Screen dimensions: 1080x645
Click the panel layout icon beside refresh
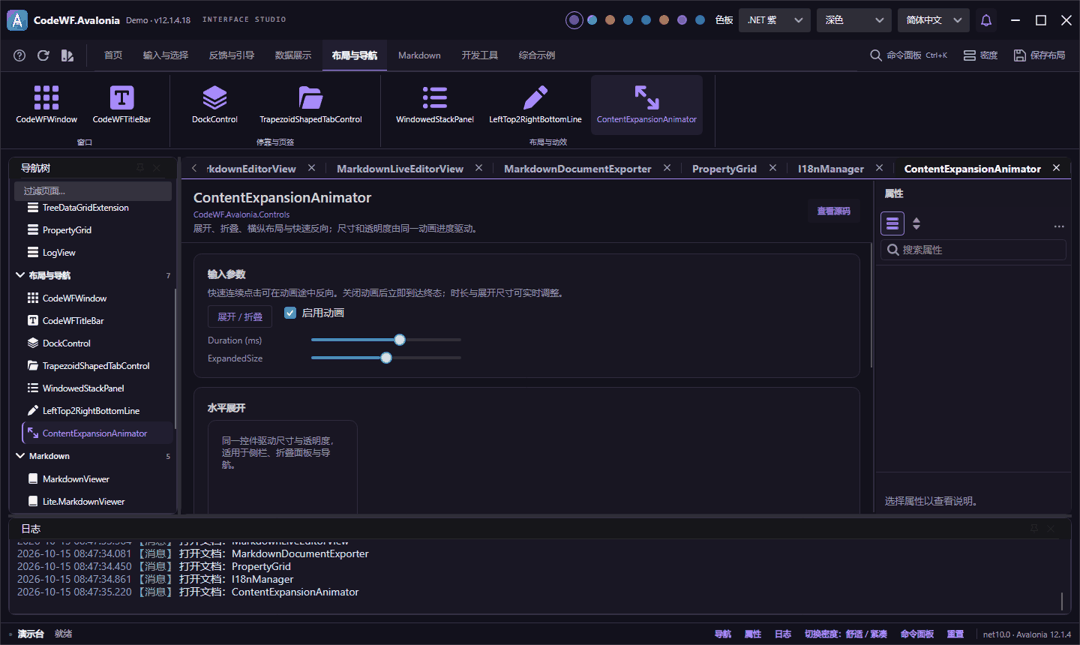pyautogui.click(x=67, y=55)
